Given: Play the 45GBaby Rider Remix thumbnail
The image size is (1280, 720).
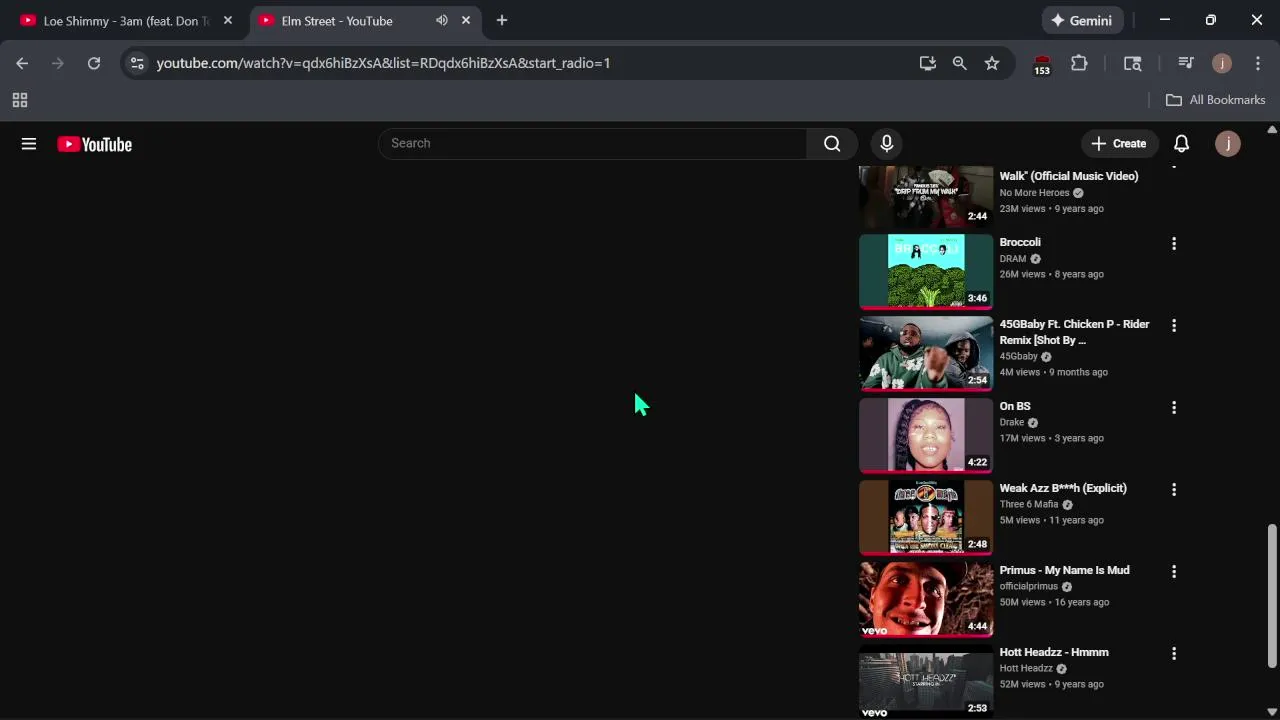Looking at the screenshot, I should pyautogui.click(x=926, y=353).
